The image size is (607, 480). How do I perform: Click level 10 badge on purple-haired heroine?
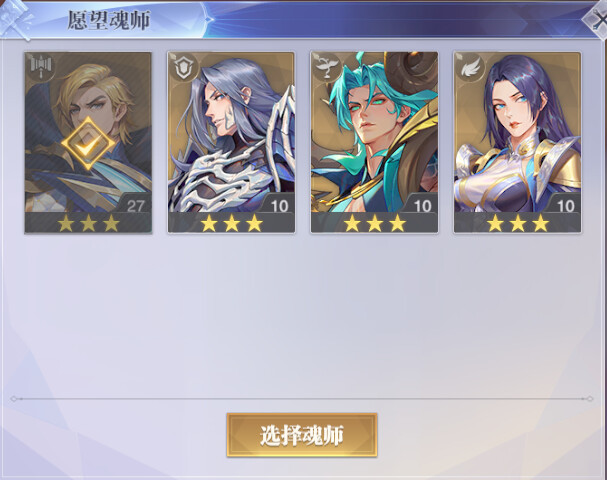566,205
